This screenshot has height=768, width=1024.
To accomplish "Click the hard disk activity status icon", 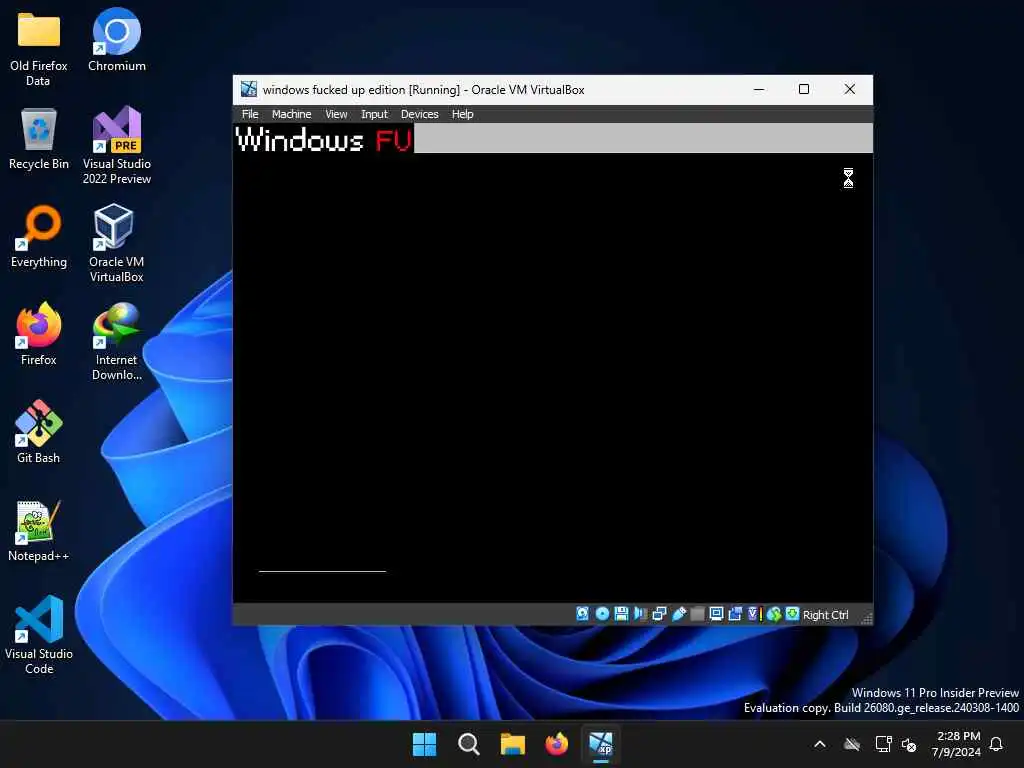I will (x=583, y=614).
